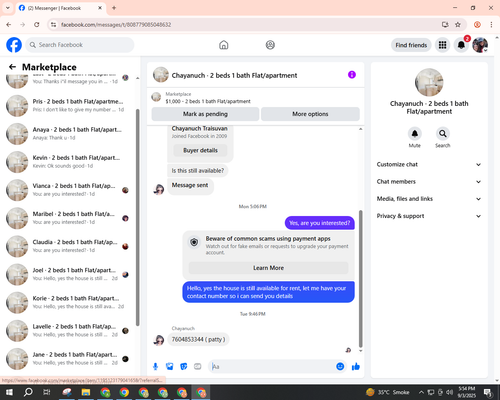500x400 pixels.
Task: Click Buyer details button
Action: (200, 150)
